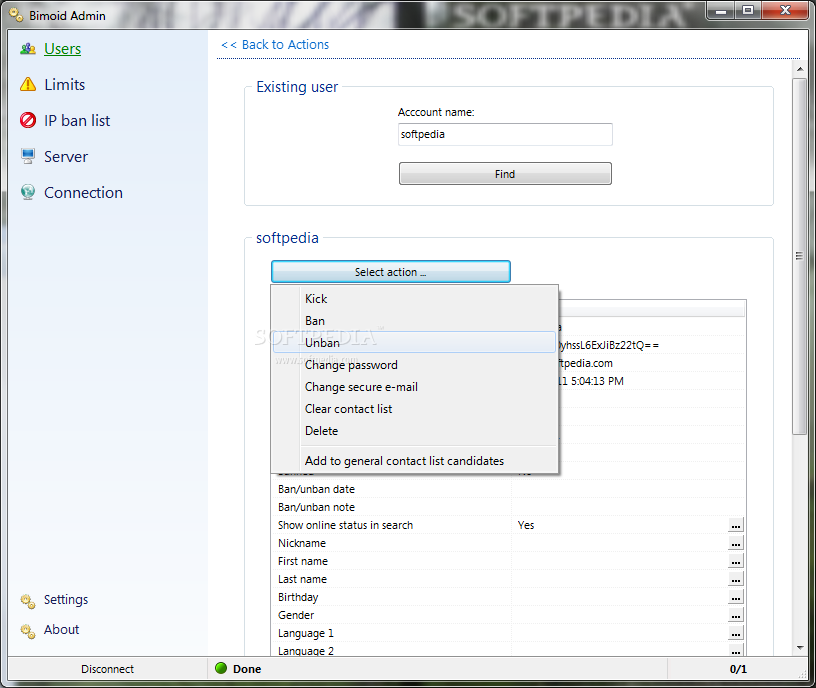Open the Select action dropdown button
Image resolution: width=816 pixels, height=688 pixels.
tap(390, 272)
